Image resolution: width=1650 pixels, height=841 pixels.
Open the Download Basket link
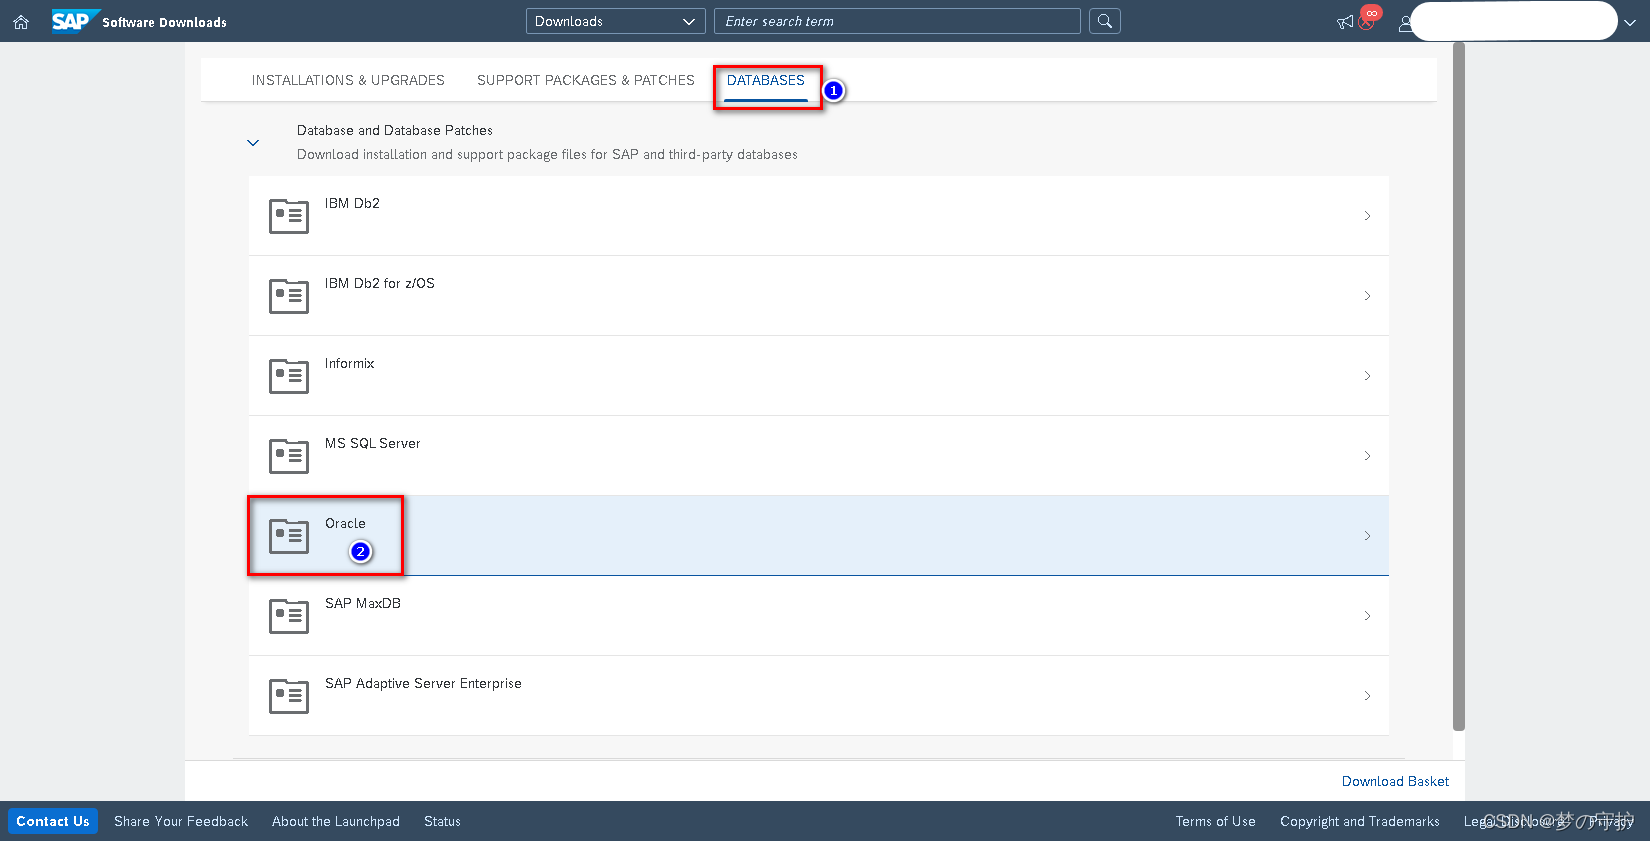(1395, 781)
